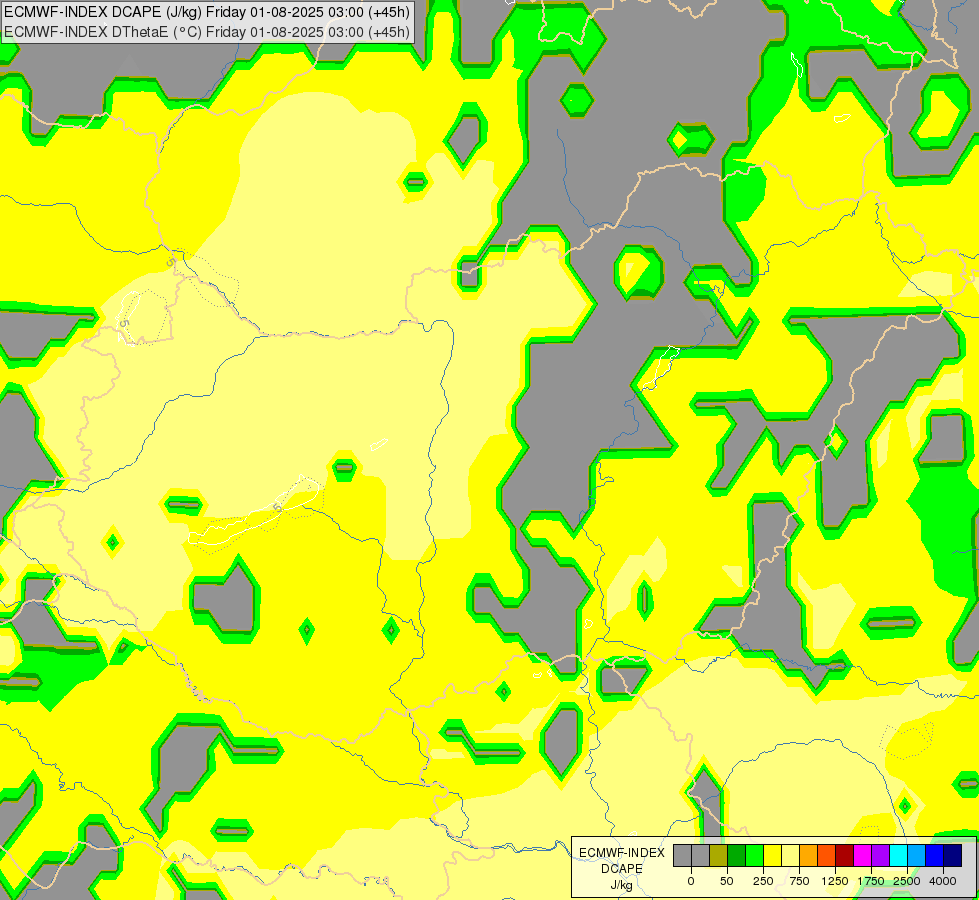Click the magenta legend swatch
The width and height of the screenshot is (979, 900).
[863, 855]
